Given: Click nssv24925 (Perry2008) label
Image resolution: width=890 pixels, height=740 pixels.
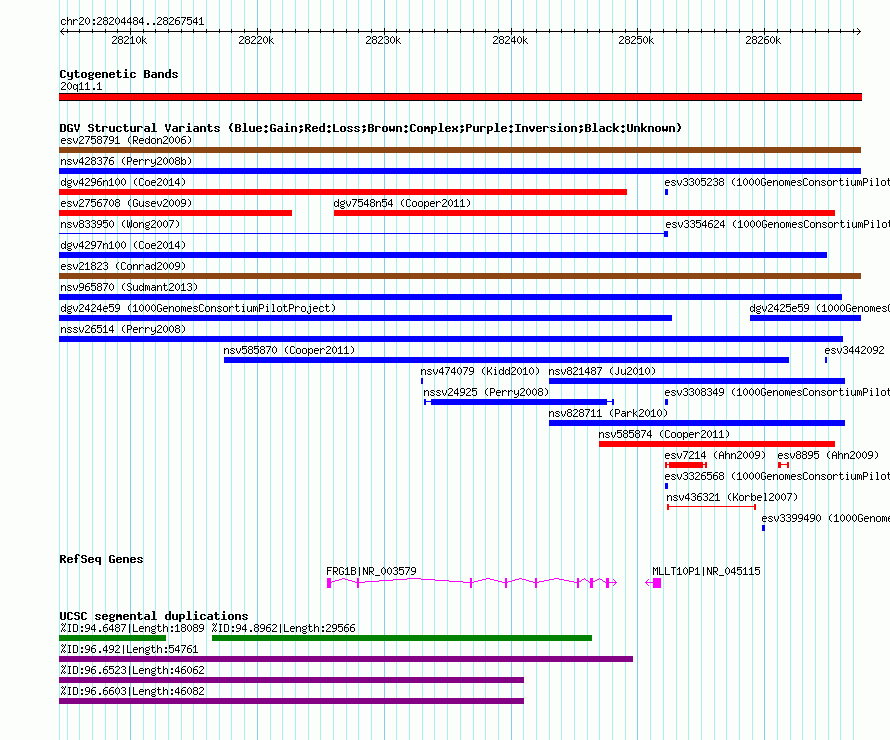Looking at the screenshot, I should [x=486, y=392].
